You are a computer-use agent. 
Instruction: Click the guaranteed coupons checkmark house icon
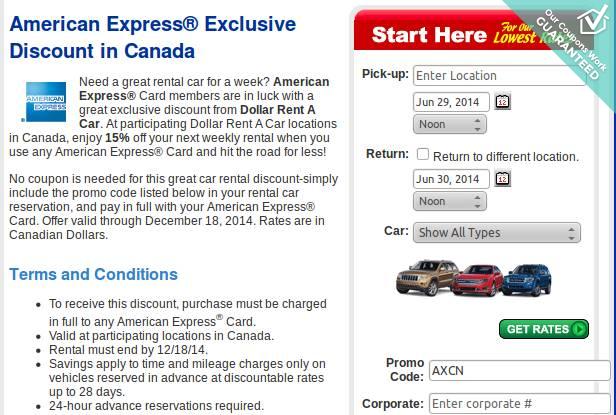click(x=592, y=19)
